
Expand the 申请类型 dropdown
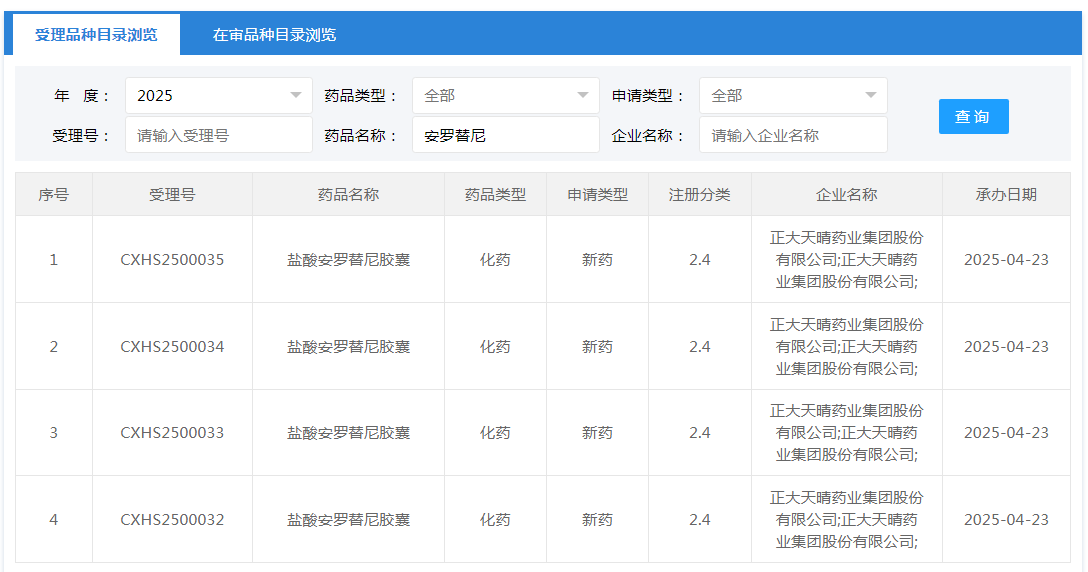pyautogui.click(x=793, y=96)
